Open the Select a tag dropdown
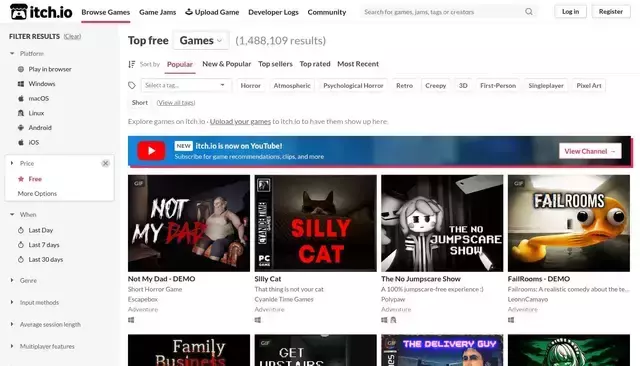Viewport: 640px width, 366px height. coord(186,85)
